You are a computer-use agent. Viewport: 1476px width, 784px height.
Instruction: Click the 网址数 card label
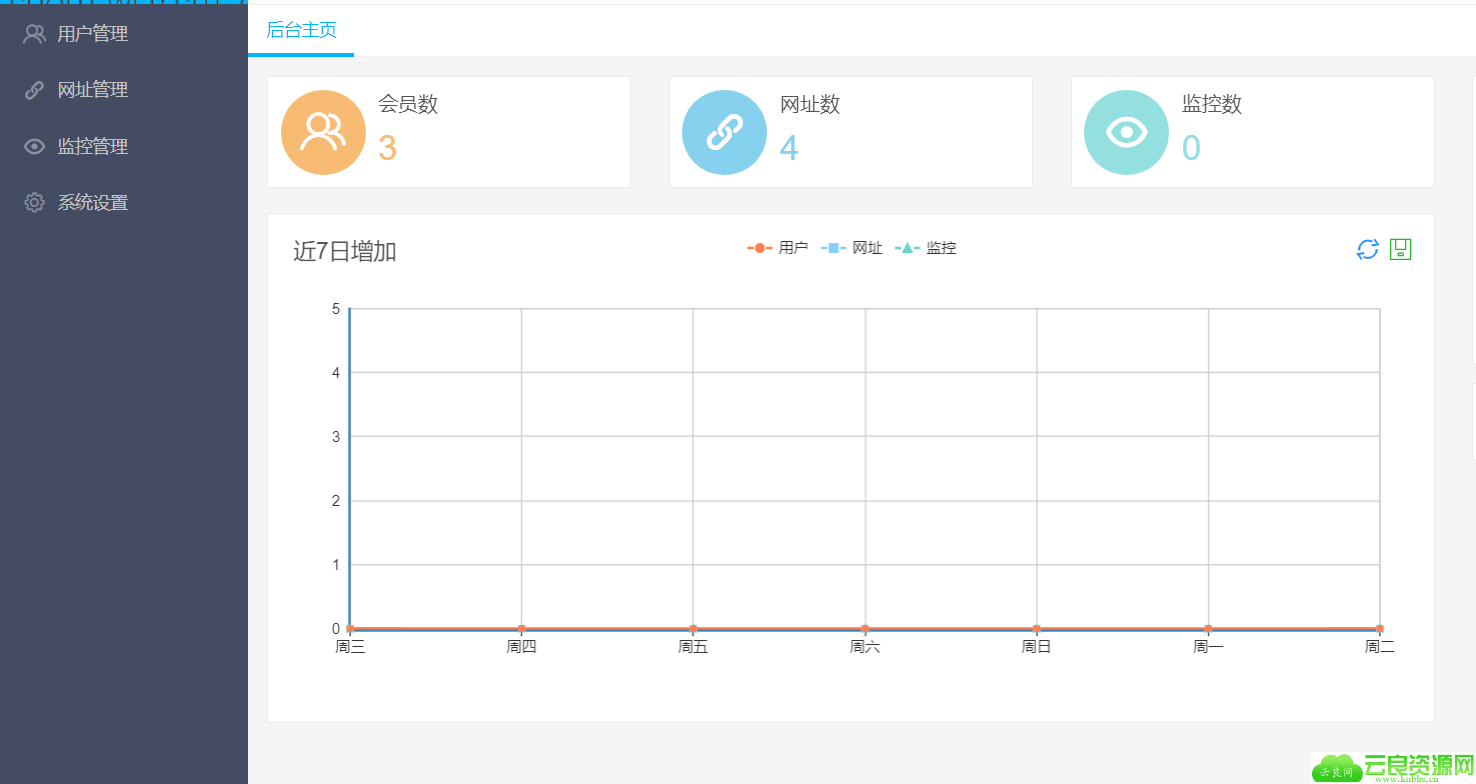[x=810, y=104]
